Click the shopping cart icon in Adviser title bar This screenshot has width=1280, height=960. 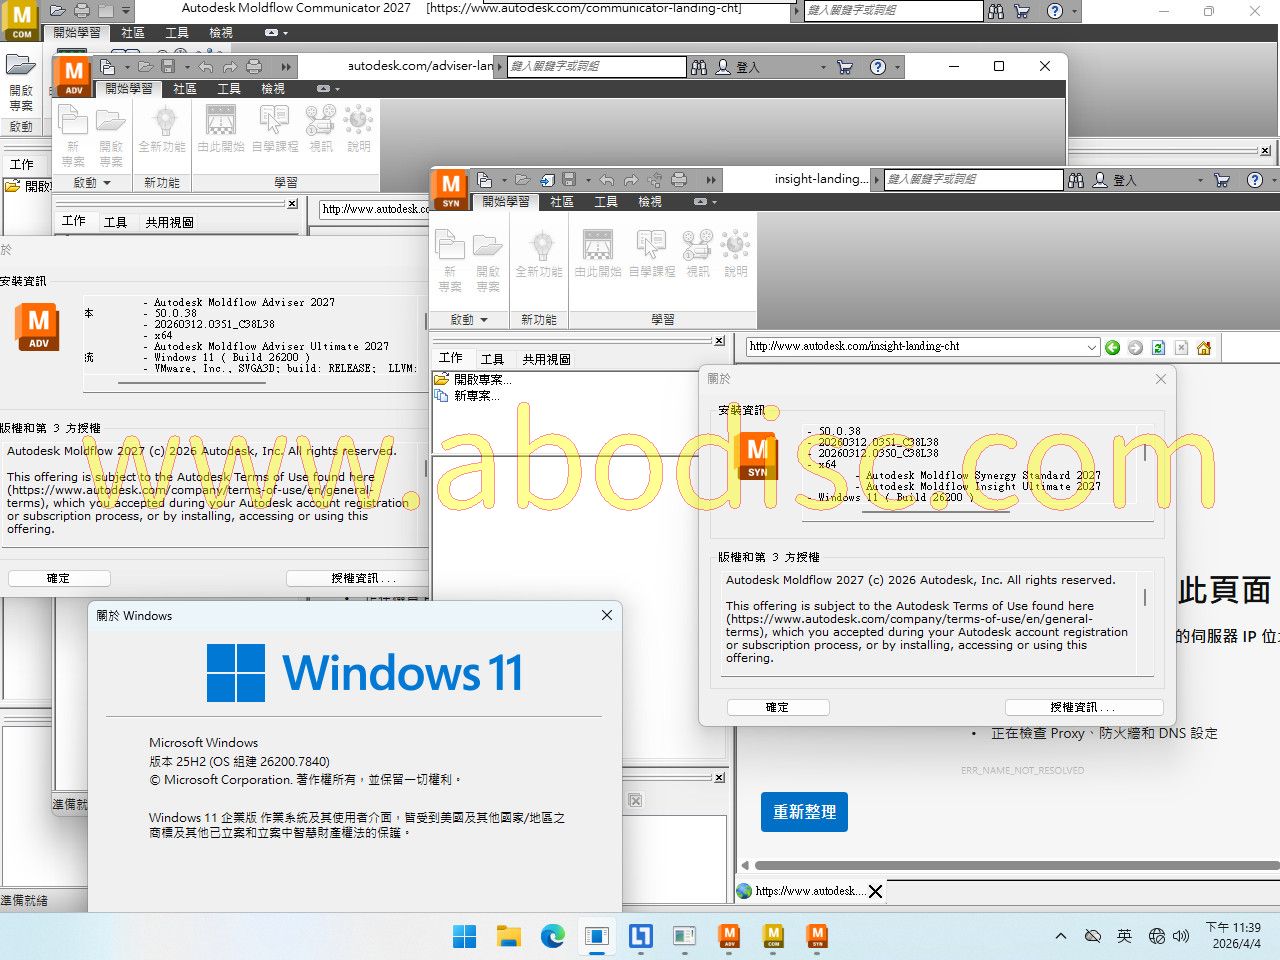(x=845, y=67)
